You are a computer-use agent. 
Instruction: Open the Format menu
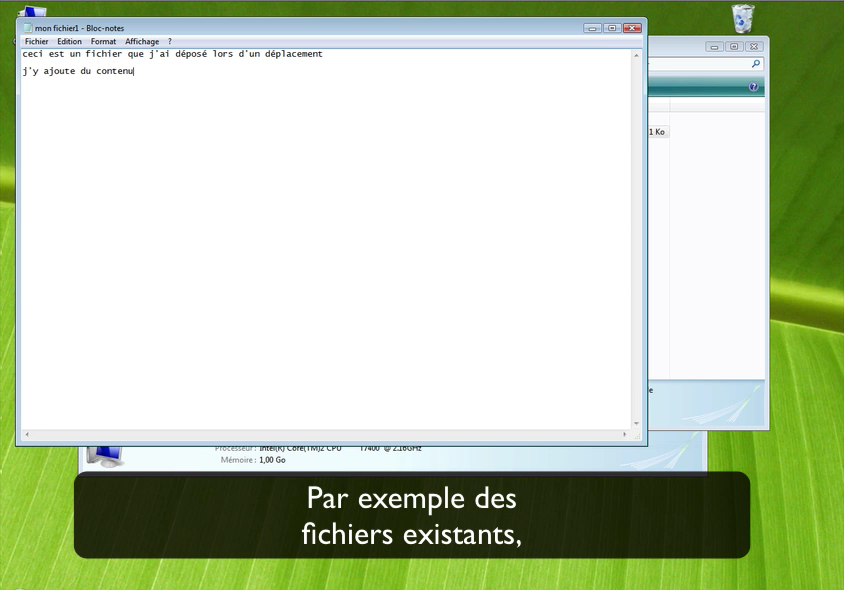pyautogui.click(x=103, y=41)
